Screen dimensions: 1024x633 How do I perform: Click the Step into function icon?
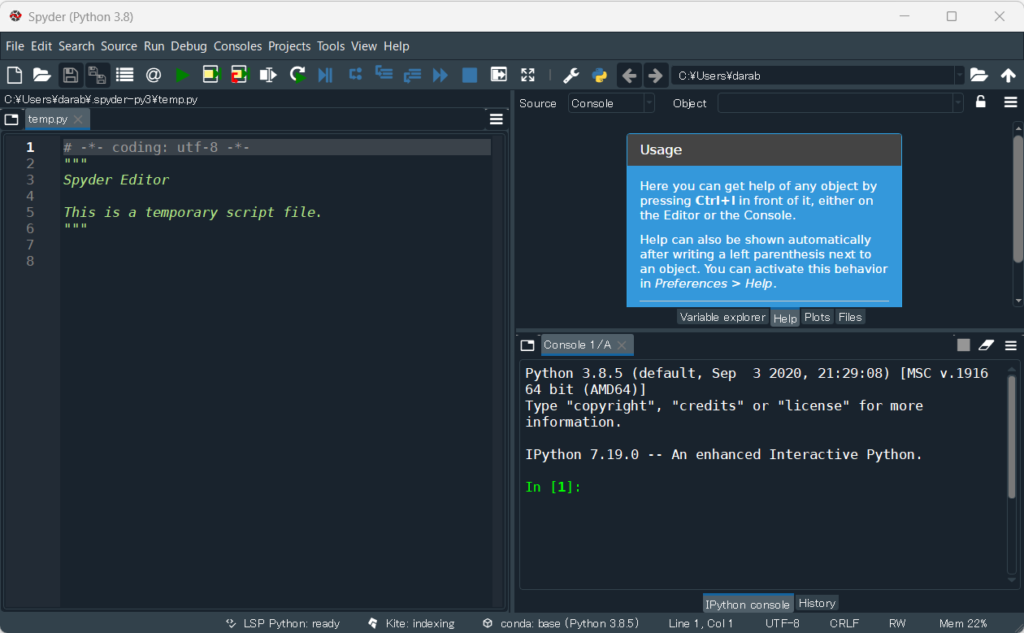[384, 74]
